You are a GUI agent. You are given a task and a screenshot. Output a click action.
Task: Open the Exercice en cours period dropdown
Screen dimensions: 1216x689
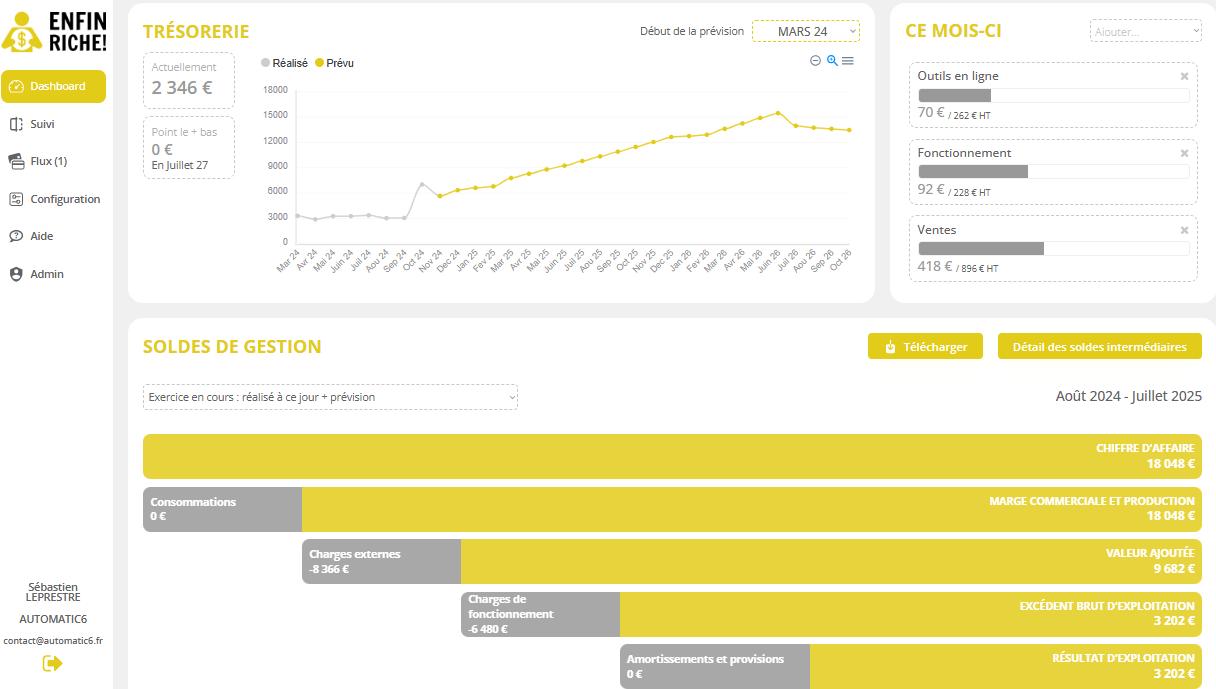[330, 397]
